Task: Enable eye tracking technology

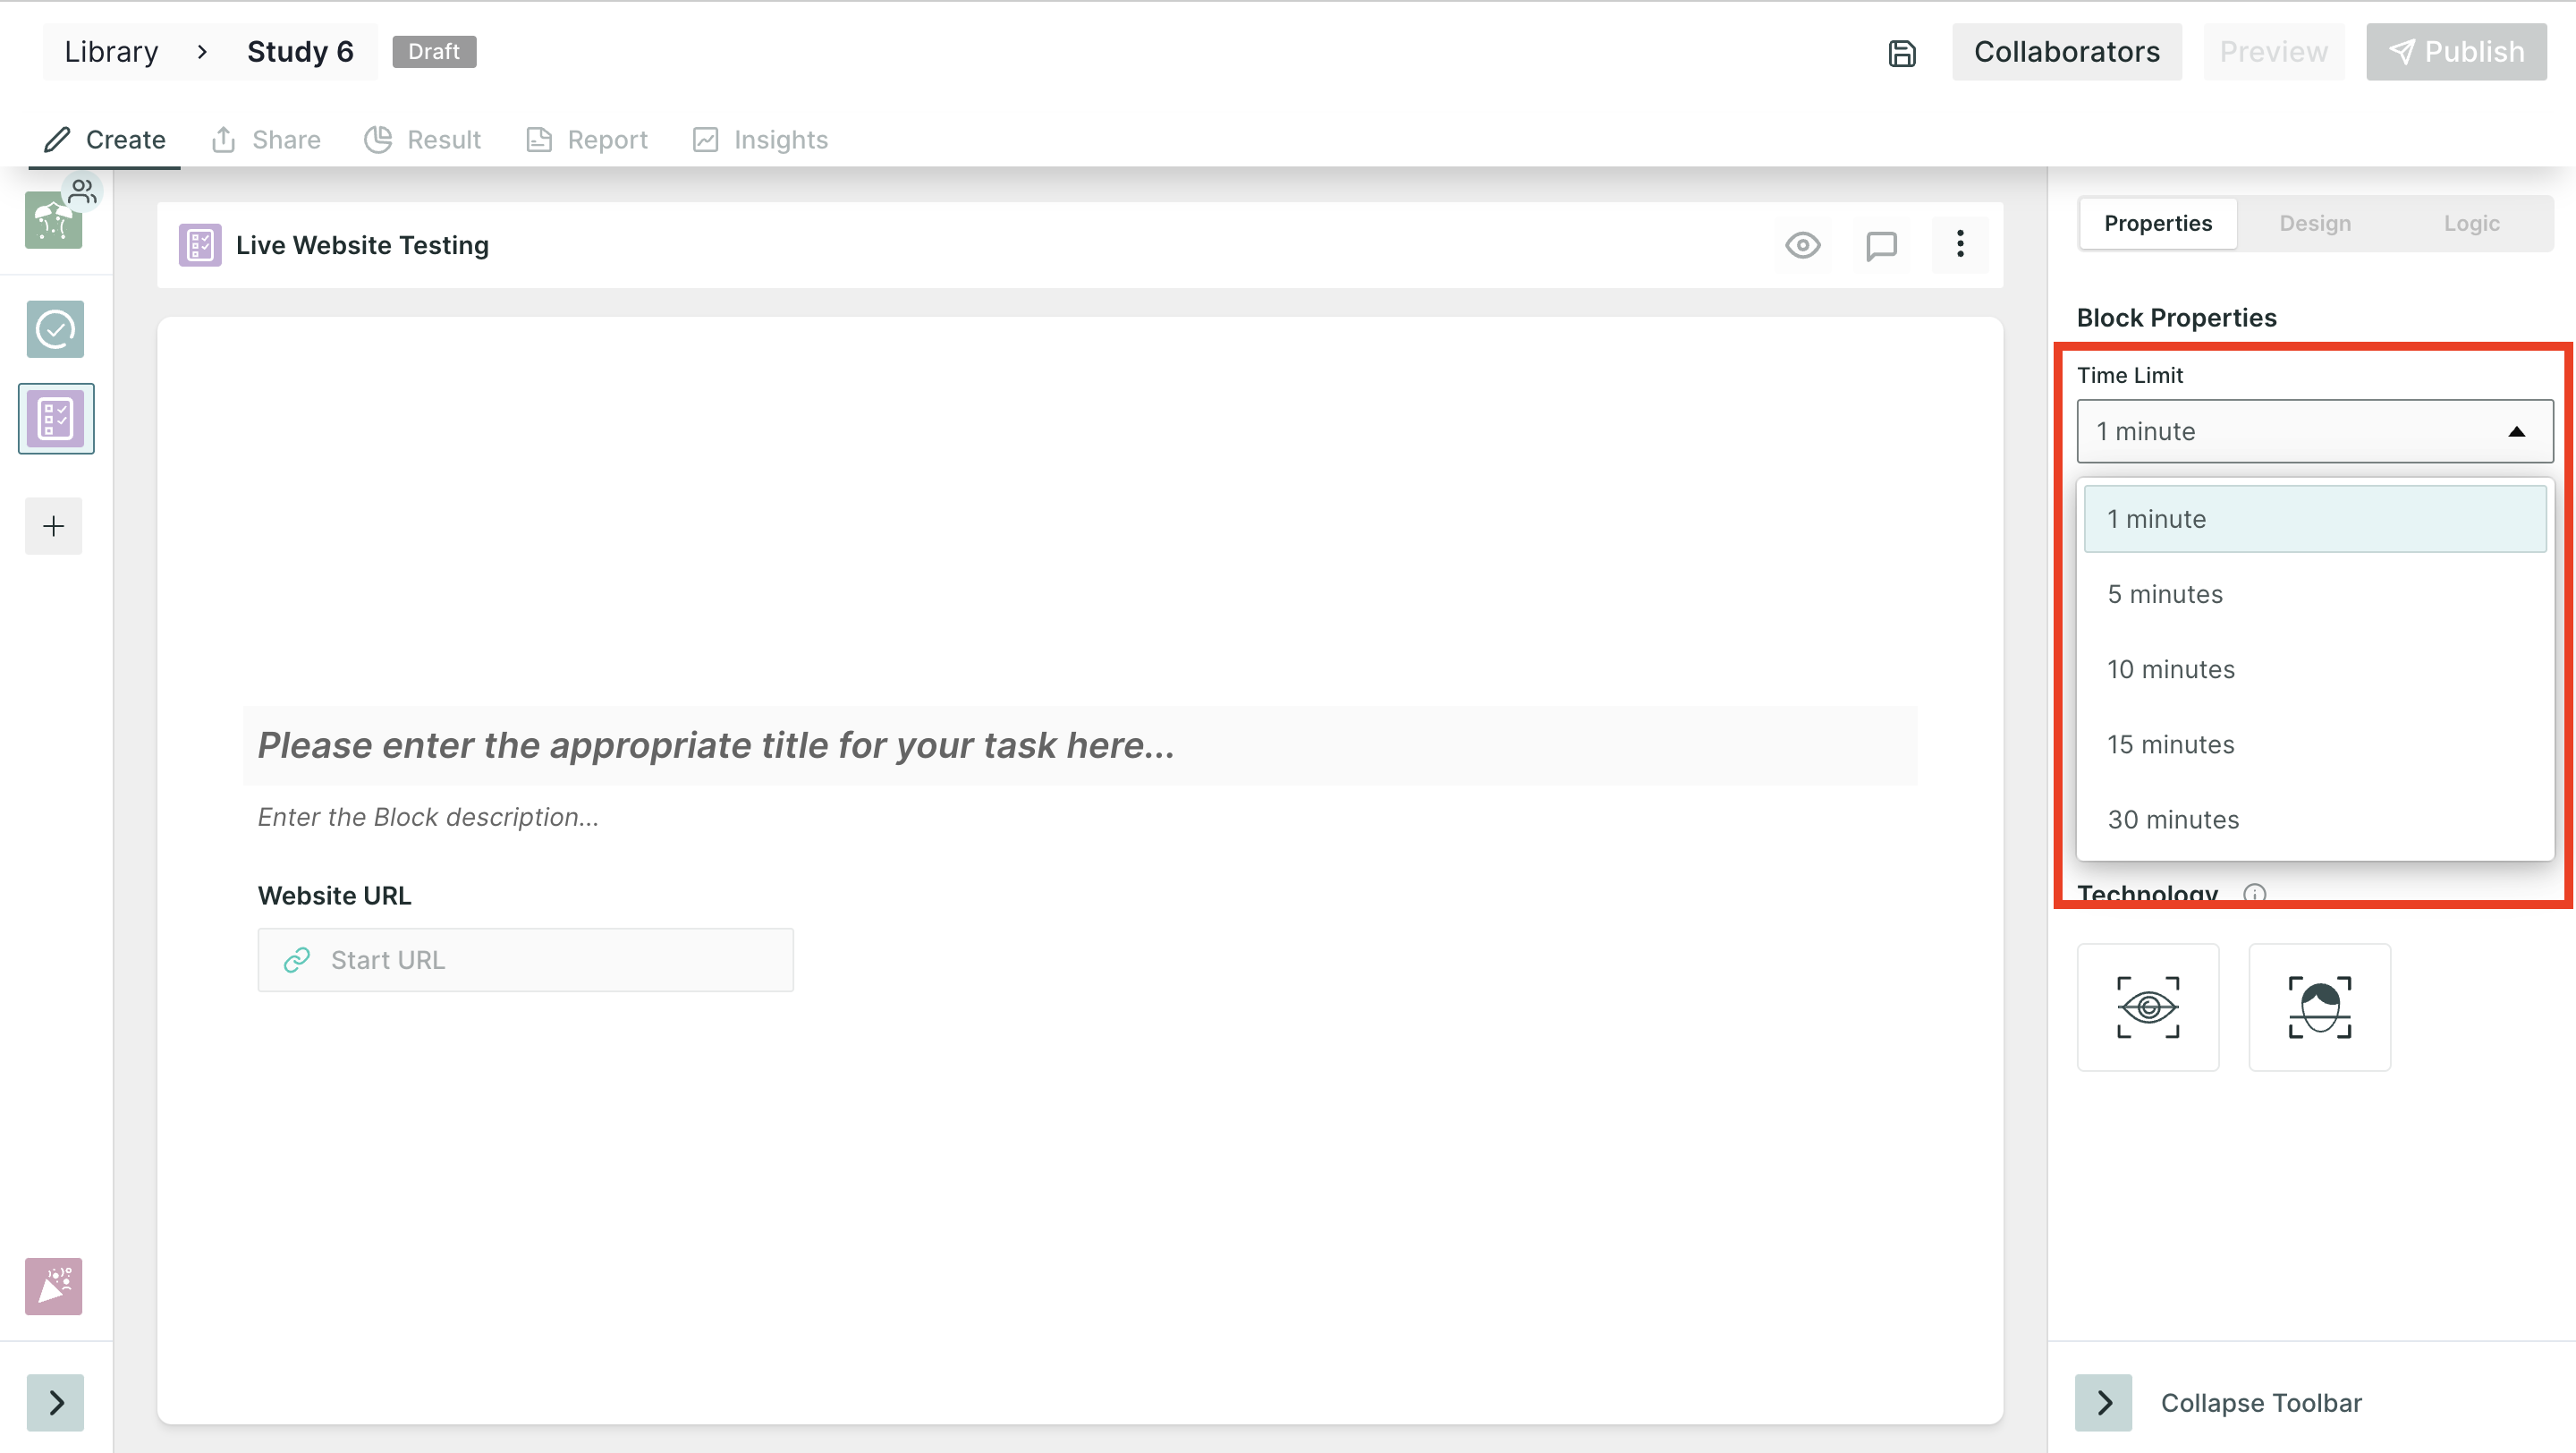Action: point(2148,1007)
